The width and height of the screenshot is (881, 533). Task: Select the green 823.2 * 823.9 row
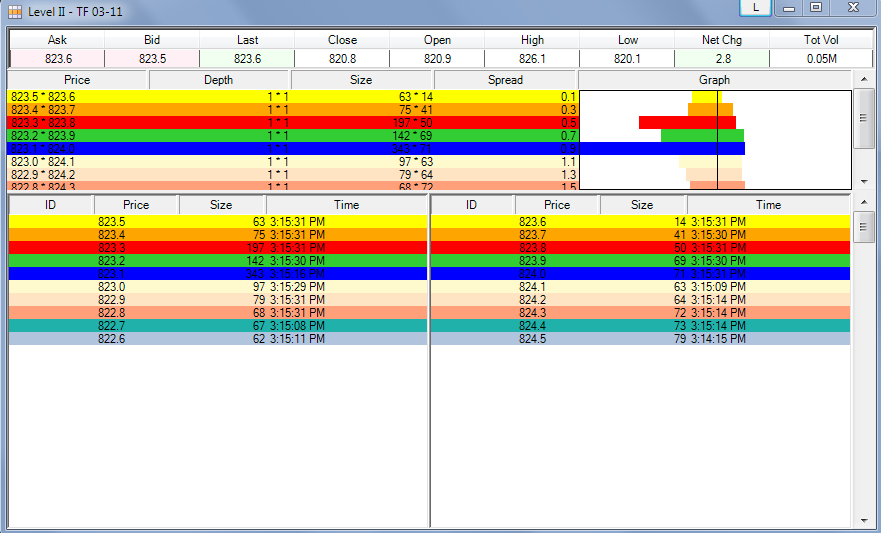pos(293,135)
